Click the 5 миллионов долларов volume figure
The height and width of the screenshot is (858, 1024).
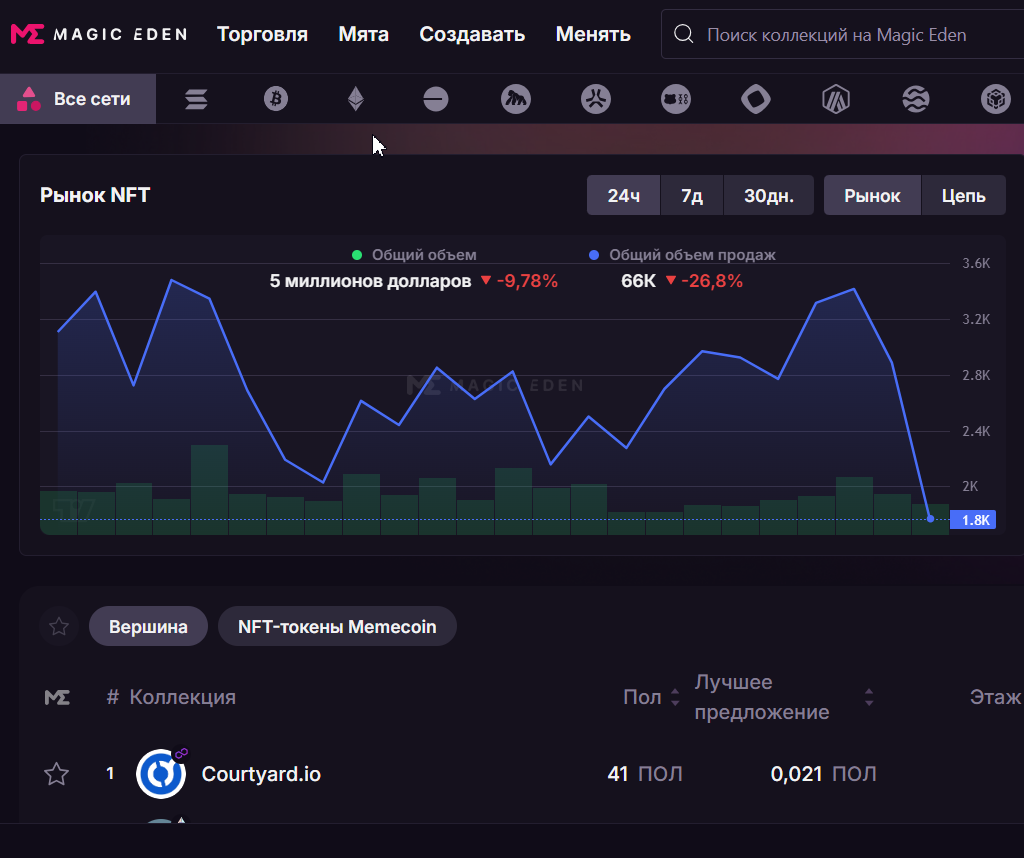pyautogui.click(x=370, y=281)
